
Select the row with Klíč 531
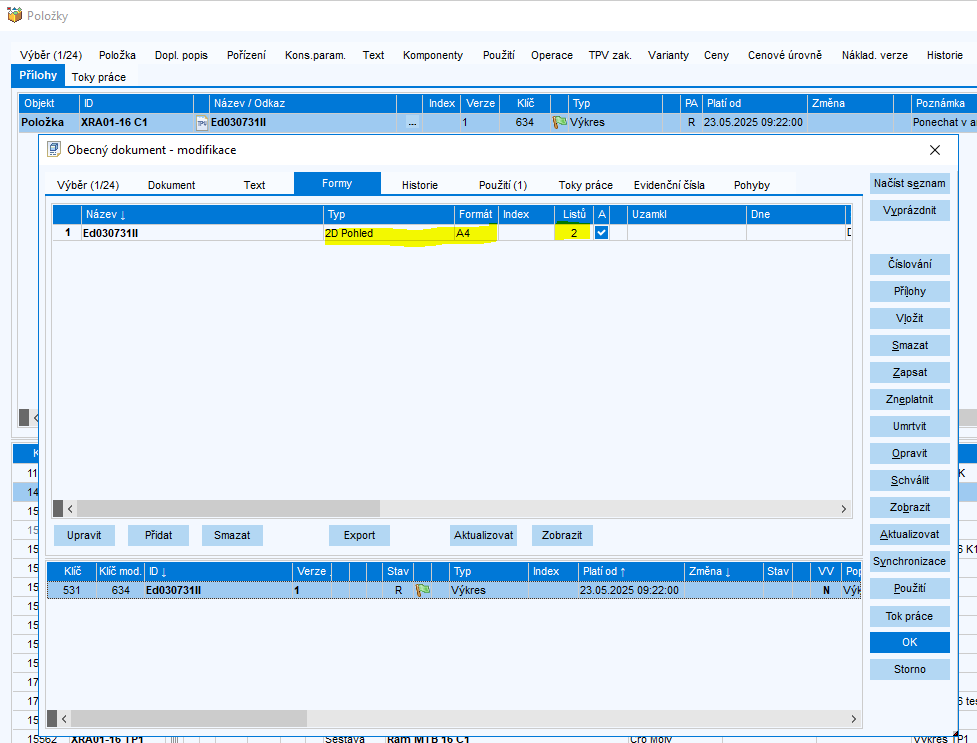(x=454, y=590)
